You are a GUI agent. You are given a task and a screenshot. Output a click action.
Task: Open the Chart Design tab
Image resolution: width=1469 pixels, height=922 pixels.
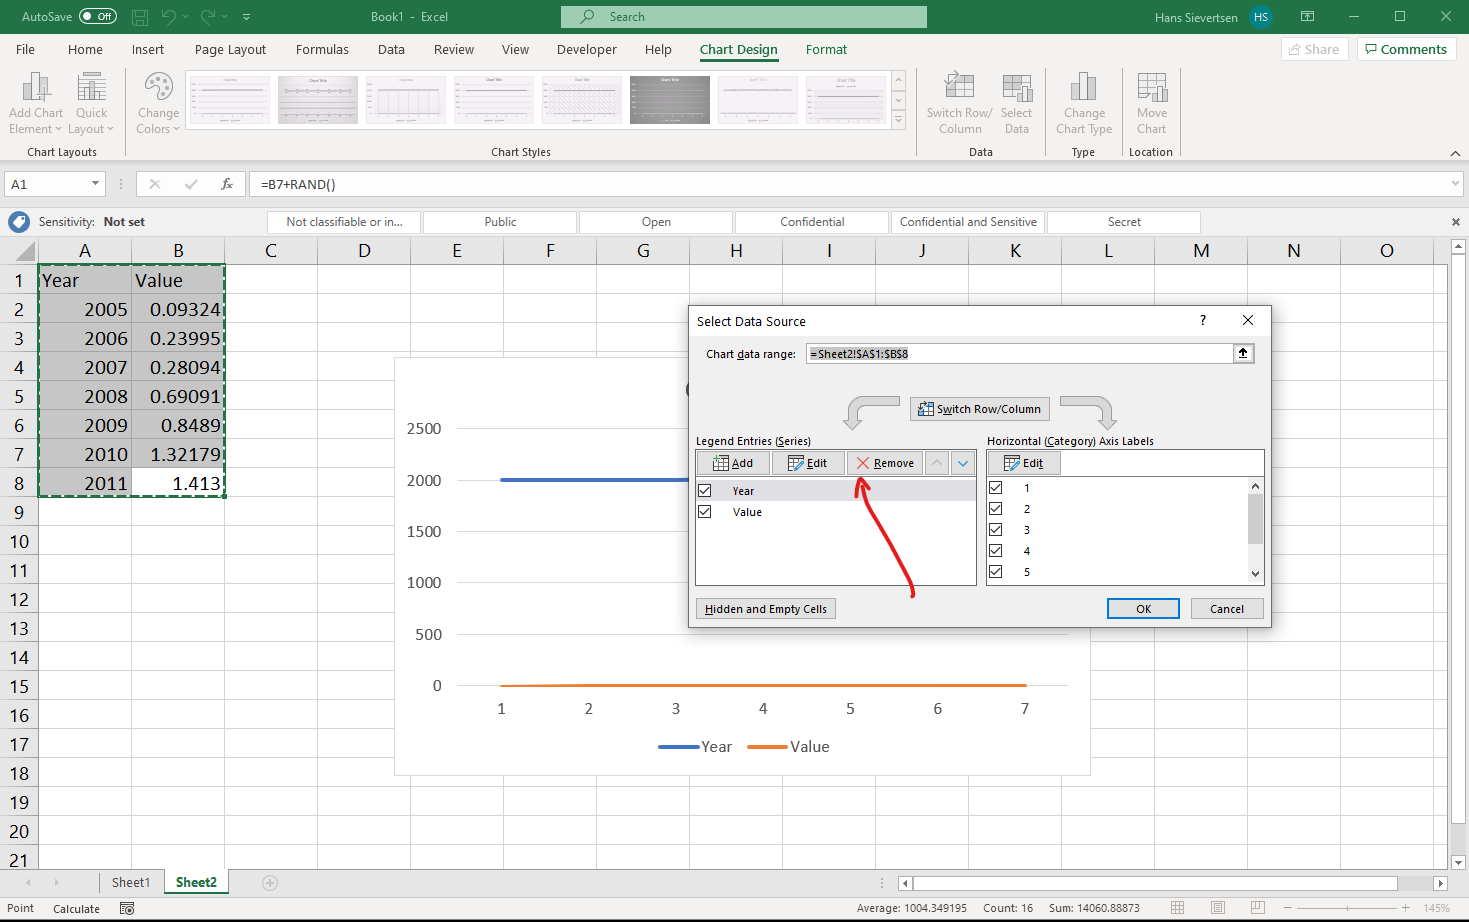coord(738,50)
